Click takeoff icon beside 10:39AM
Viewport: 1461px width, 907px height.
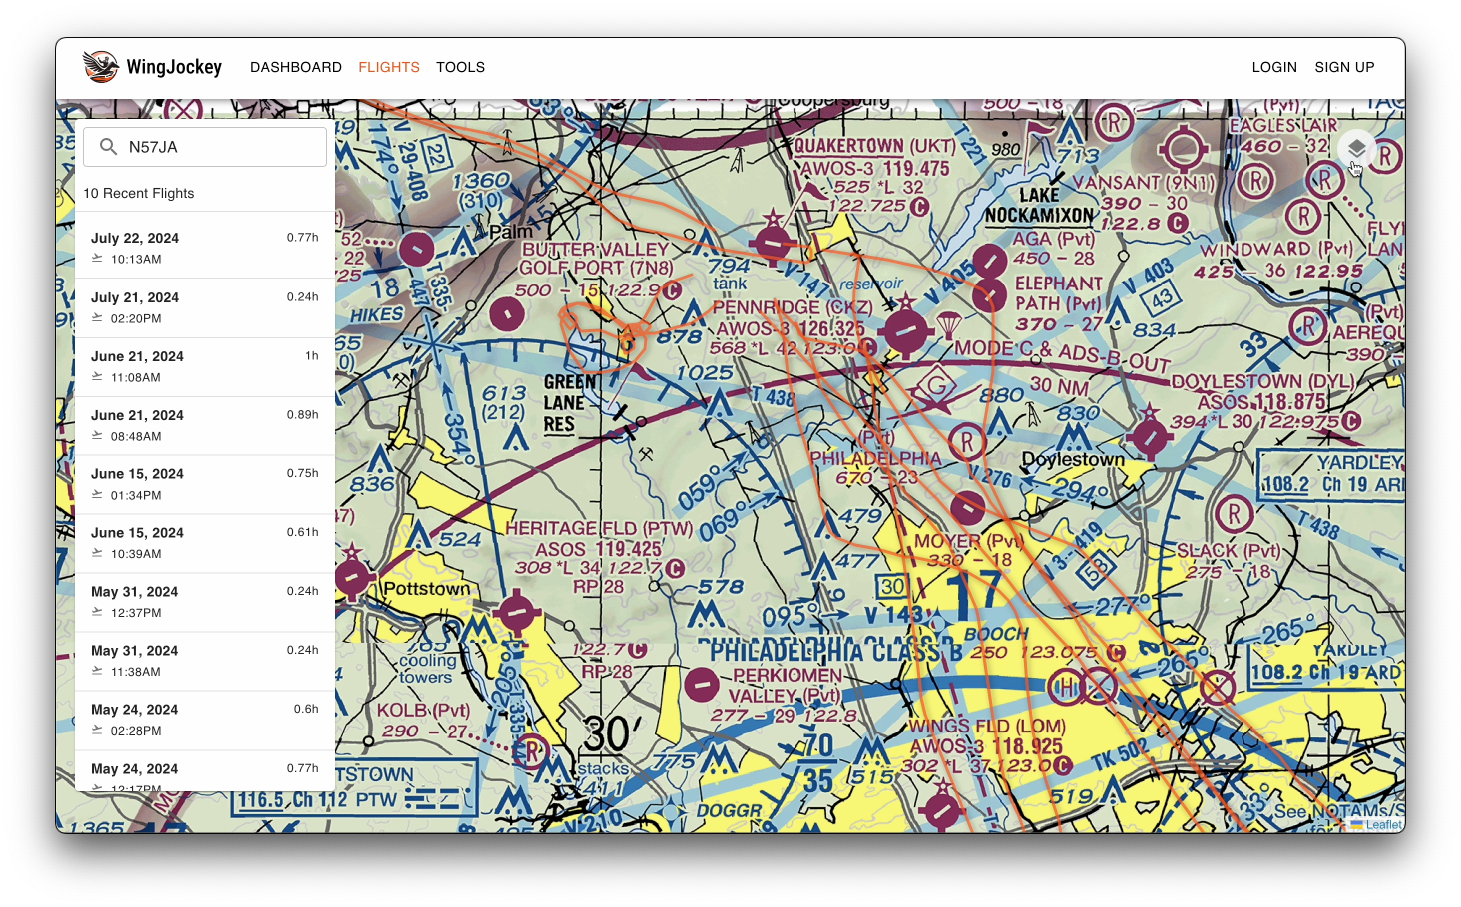pos(97,554)
